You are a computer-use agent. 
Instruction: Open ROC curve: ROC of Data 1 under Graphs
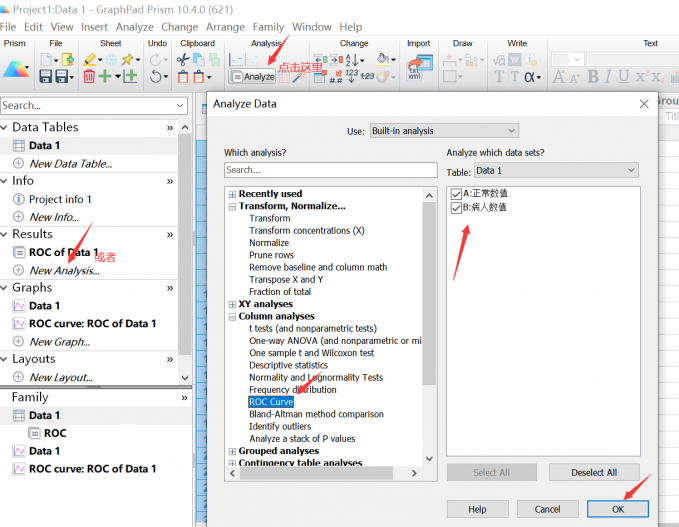click(x=92, y=324)
